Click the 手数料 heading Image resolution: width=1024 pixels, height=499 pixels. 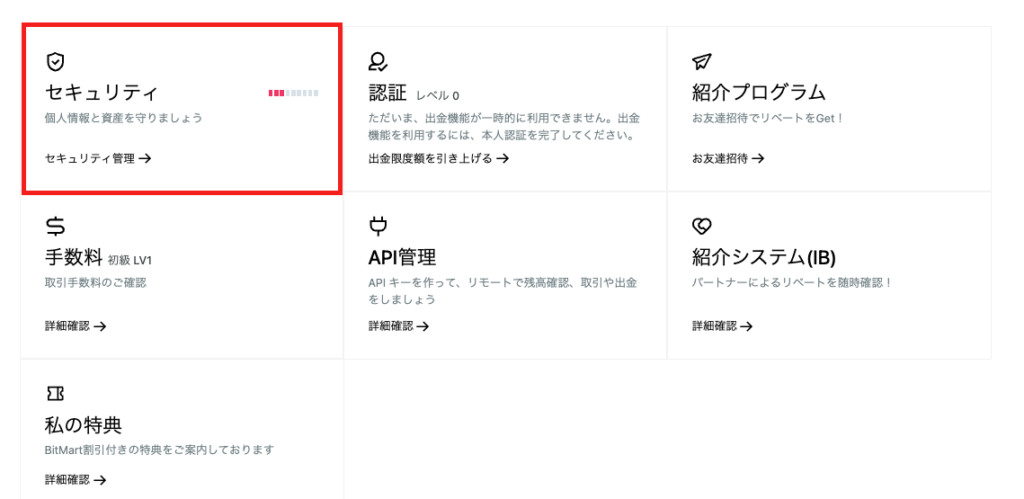click(x=73, y=257)
